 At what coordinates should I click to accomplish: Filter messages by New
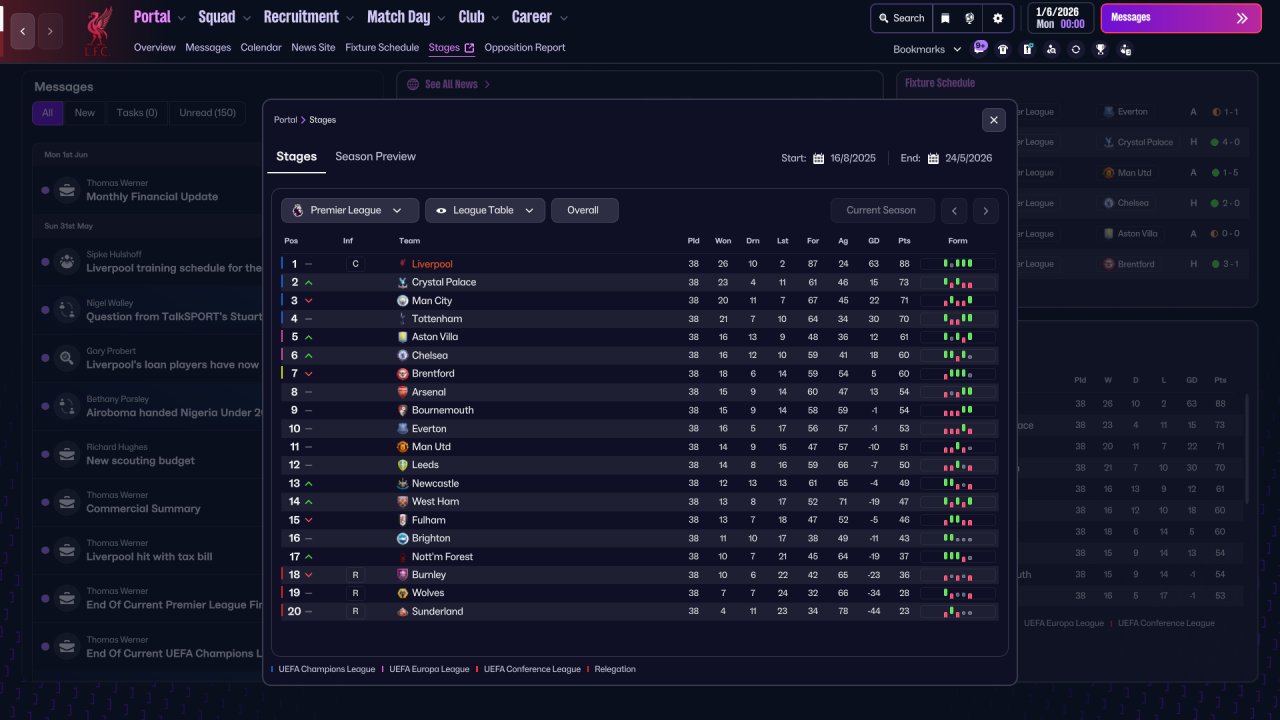point(85,113)
